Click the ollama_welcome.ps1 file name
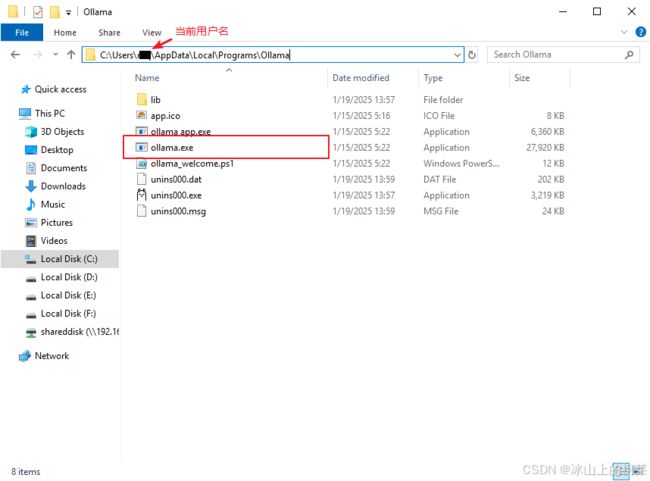Viewport: 650px width, 481px height. coord(192,163)
